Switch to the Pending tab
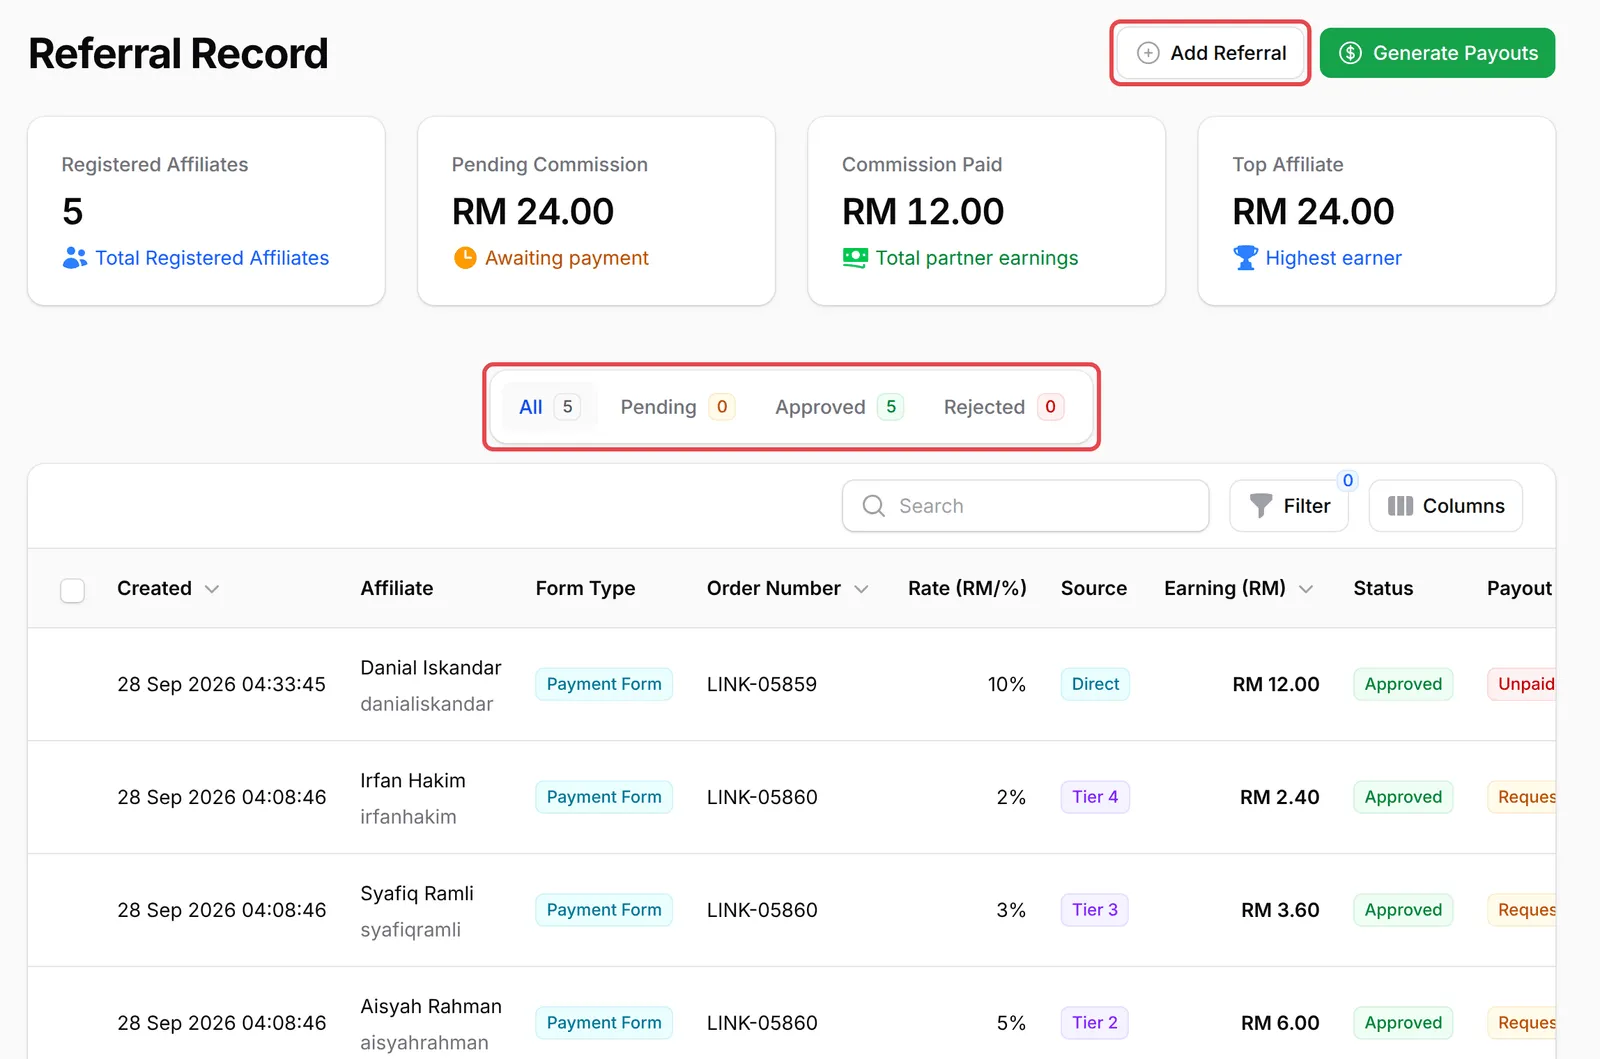This screenshot has width=1600, height=1059. 677,407
